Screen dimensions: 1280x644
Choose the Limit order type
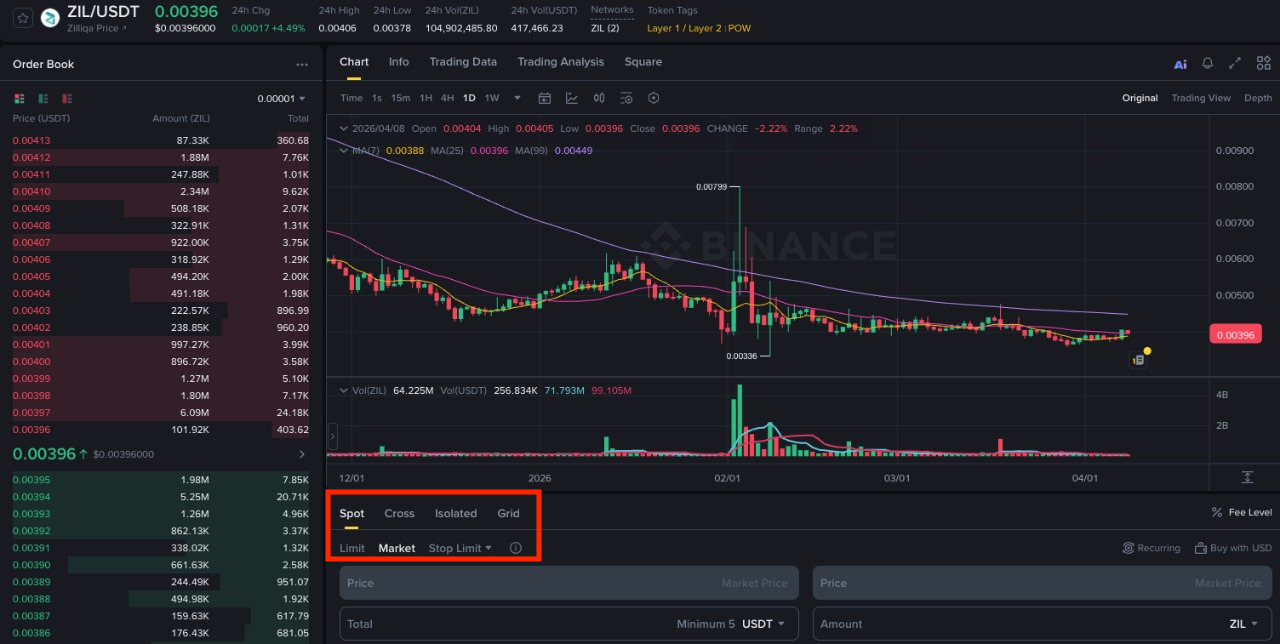[x=352, y=548]
